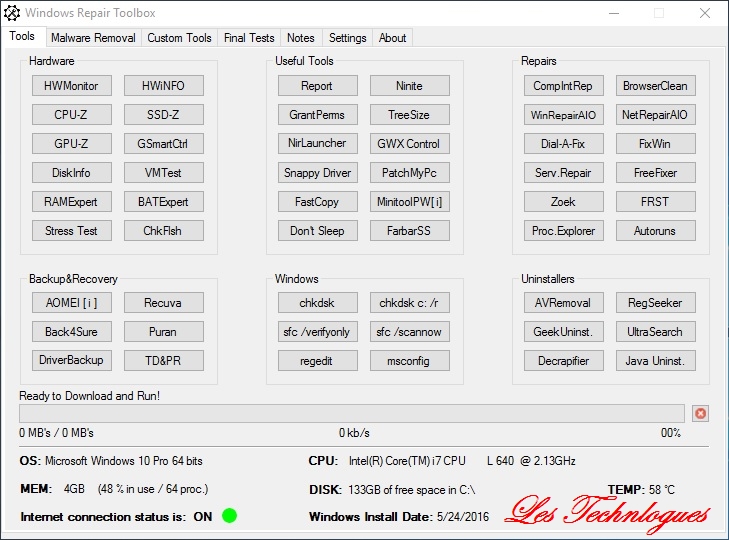Click the red cancel download icon
This screenshot has height=540, width=729.
pyautogui.click(x=700, y=413)
